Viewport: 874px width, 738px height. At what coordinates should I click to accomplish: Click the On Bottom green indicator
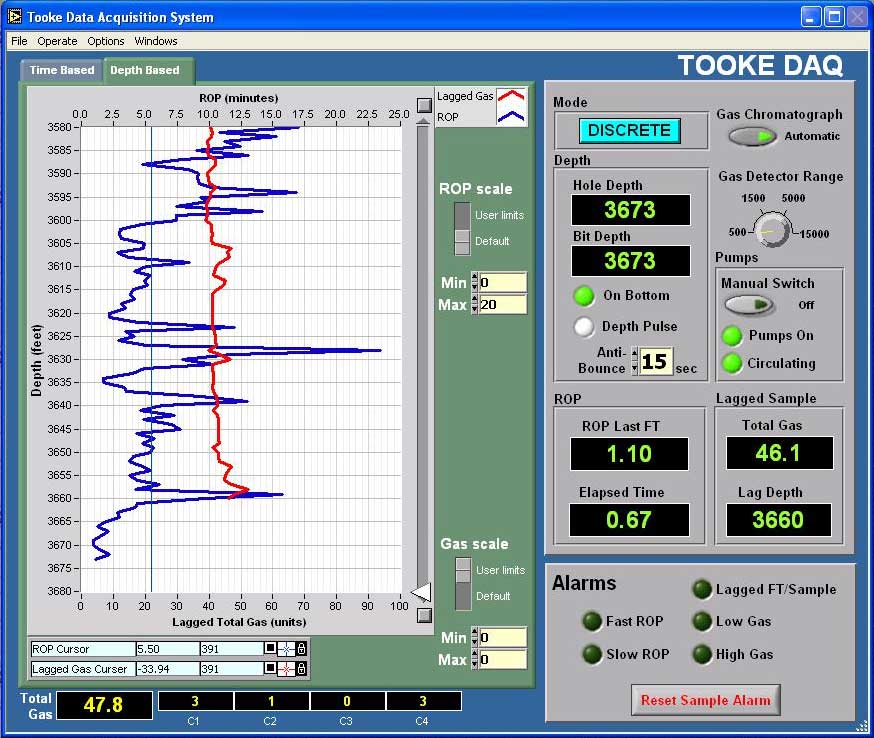point(584,296)
